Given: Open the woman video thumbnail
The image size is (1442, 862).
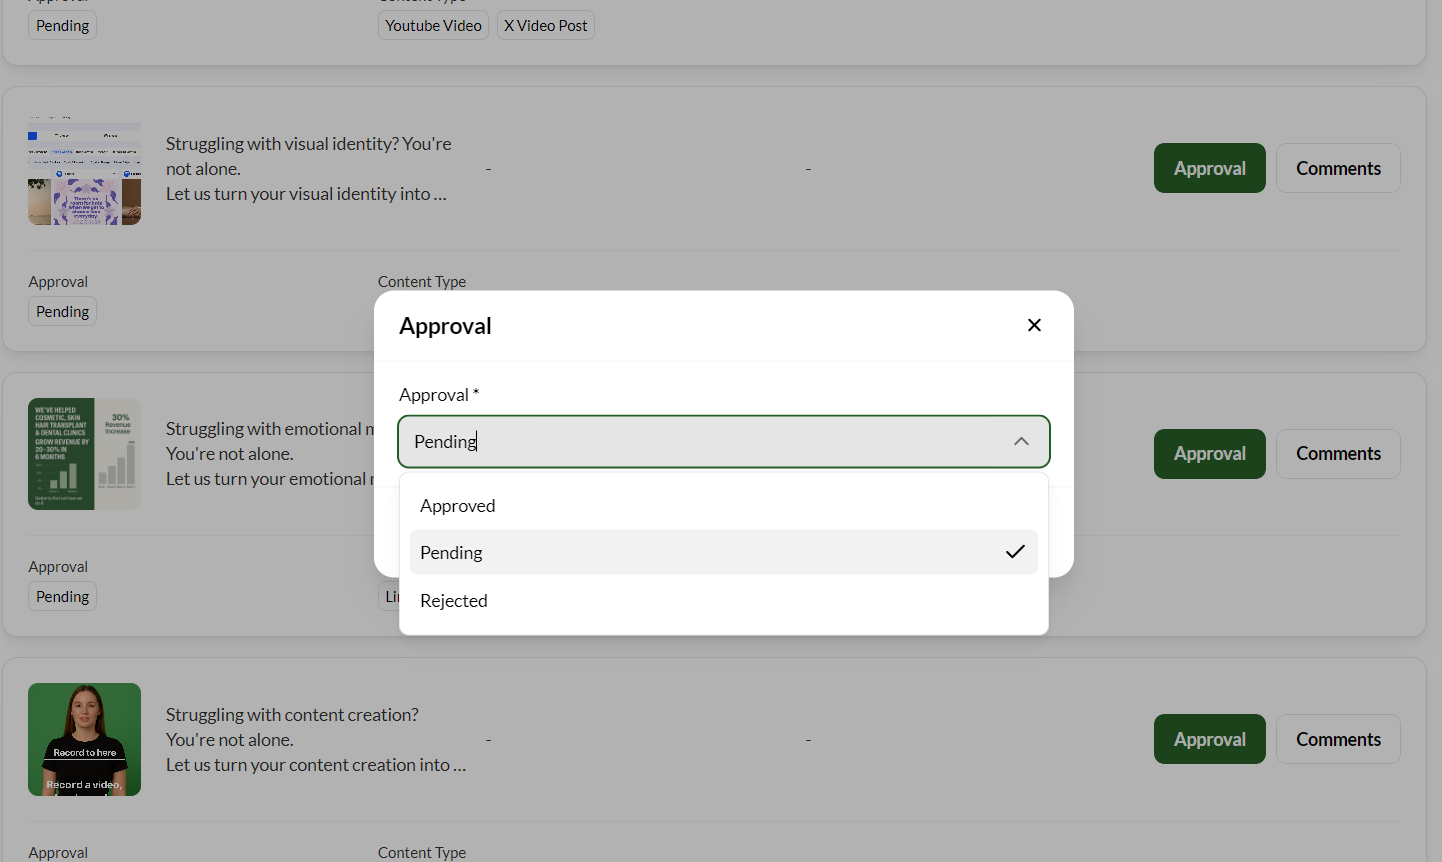Looking at the screenshot, I should pos(84,739).
